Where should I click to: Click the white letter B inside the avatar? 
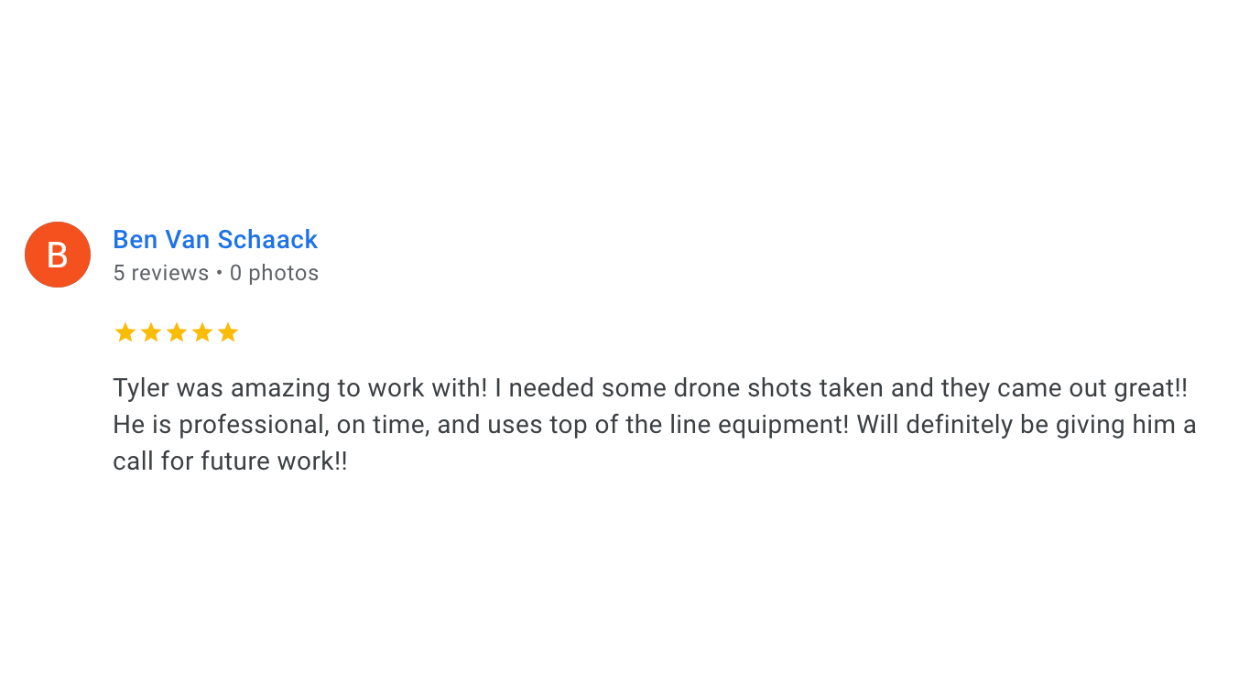[58, 256]
